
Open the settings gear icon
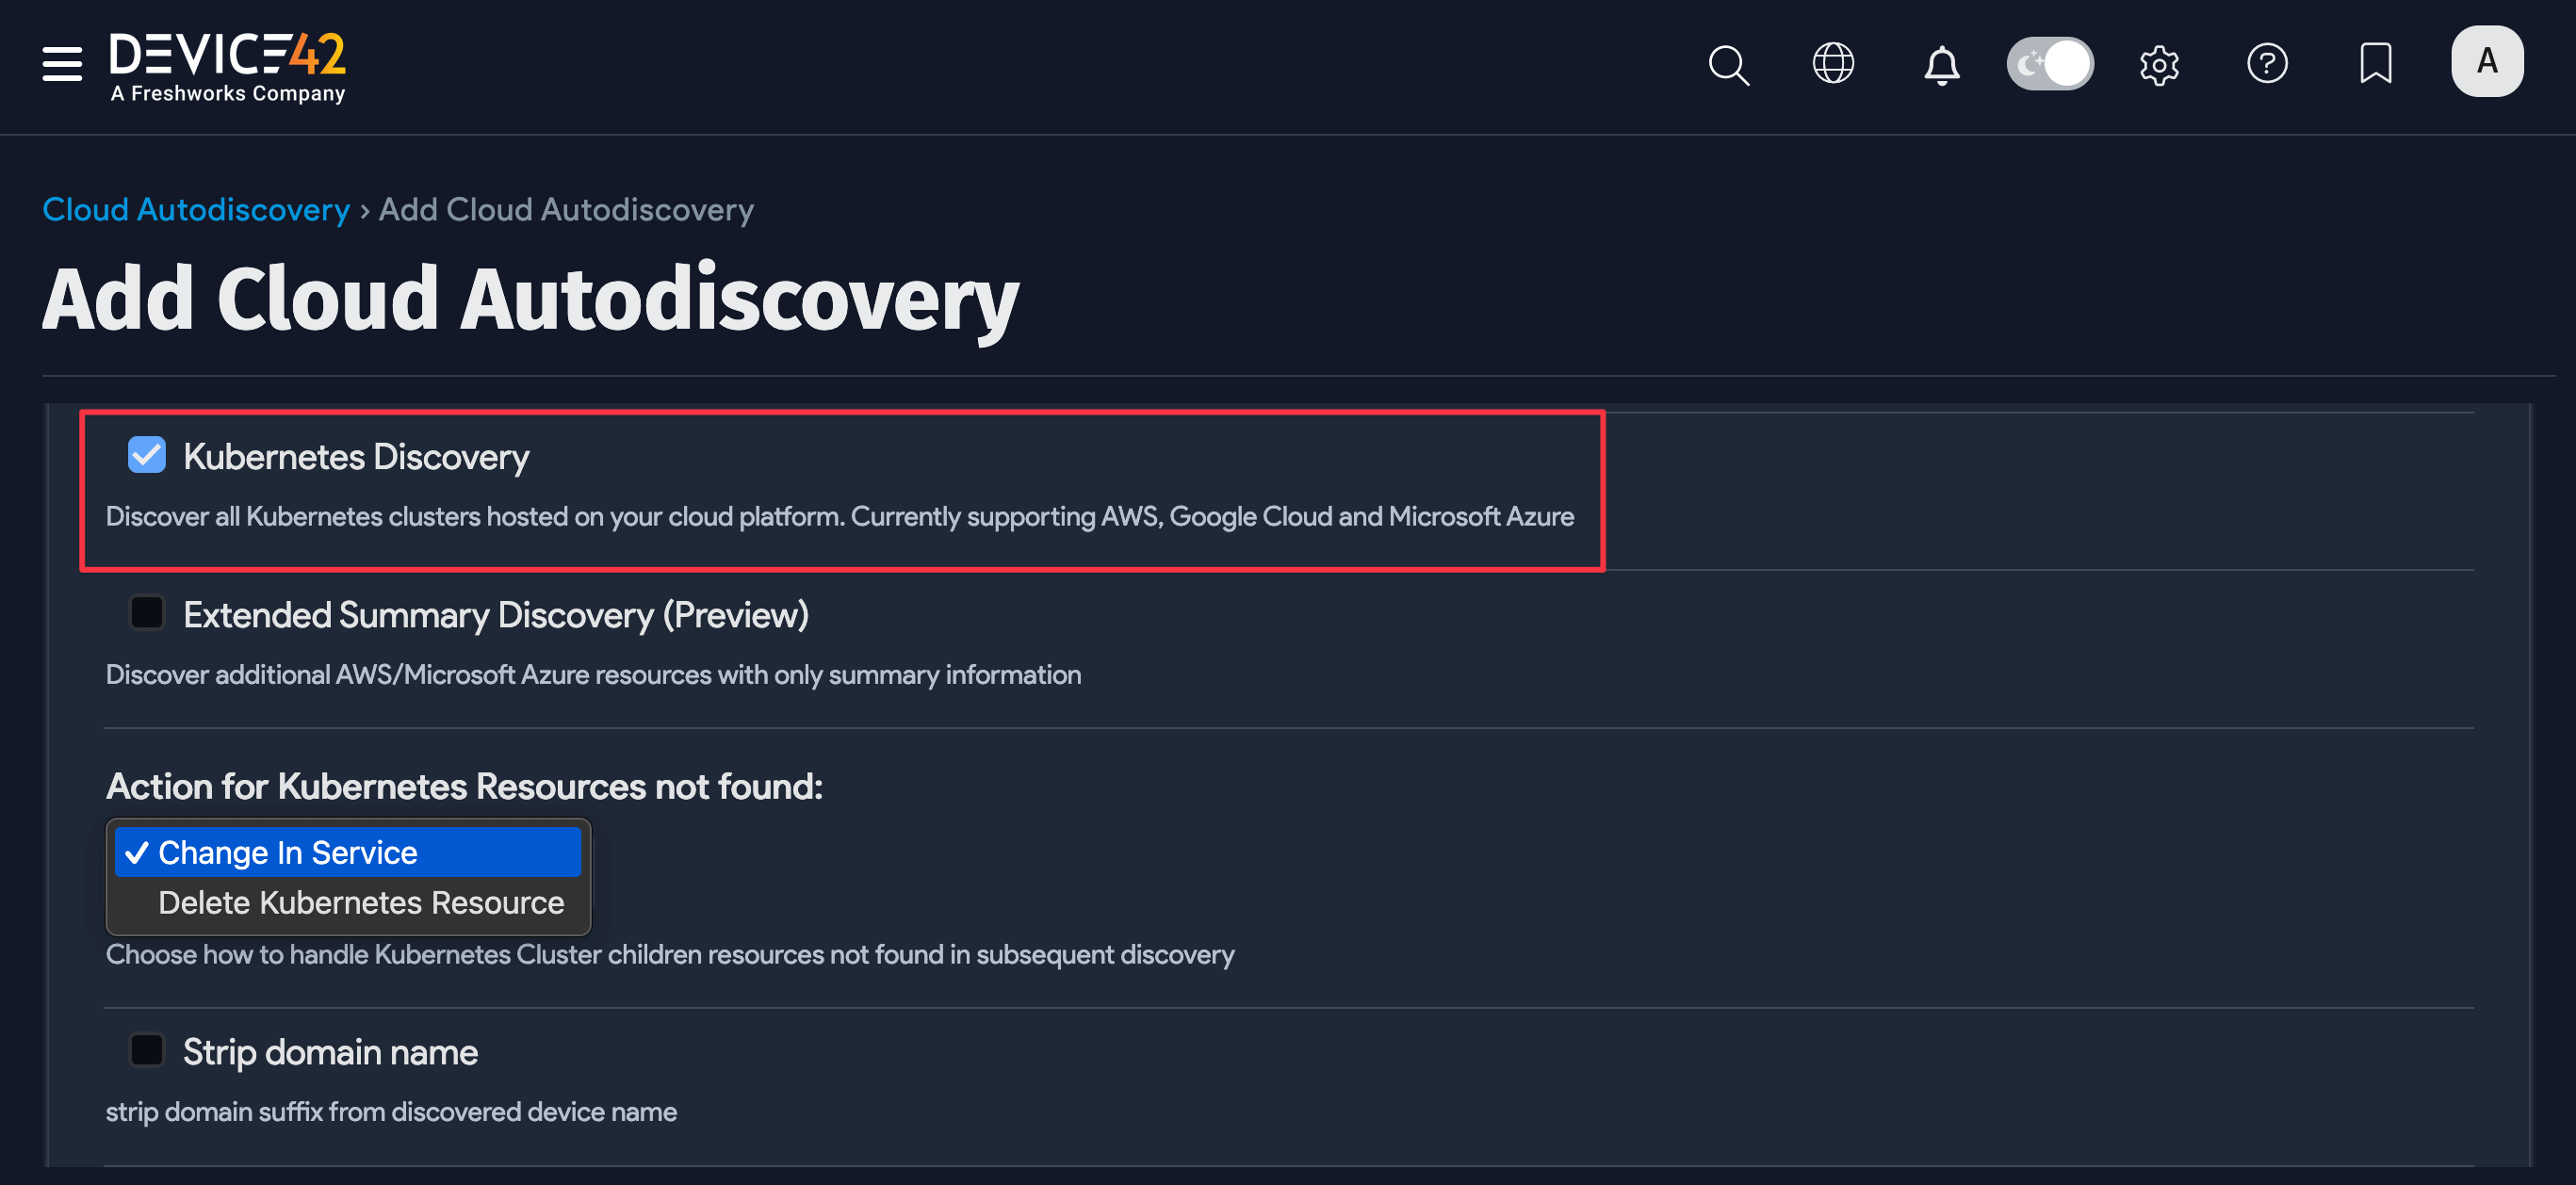coord(2159,64)
